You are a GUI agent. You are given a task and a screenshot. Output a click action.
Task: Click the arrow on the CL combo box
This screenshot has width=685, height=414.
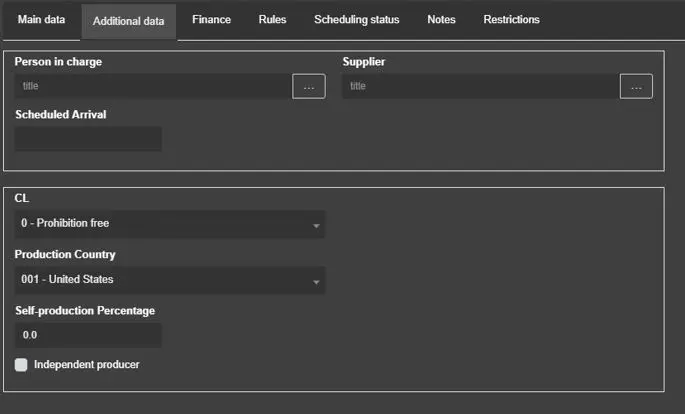pyautogui.click(x=316, y=225)
